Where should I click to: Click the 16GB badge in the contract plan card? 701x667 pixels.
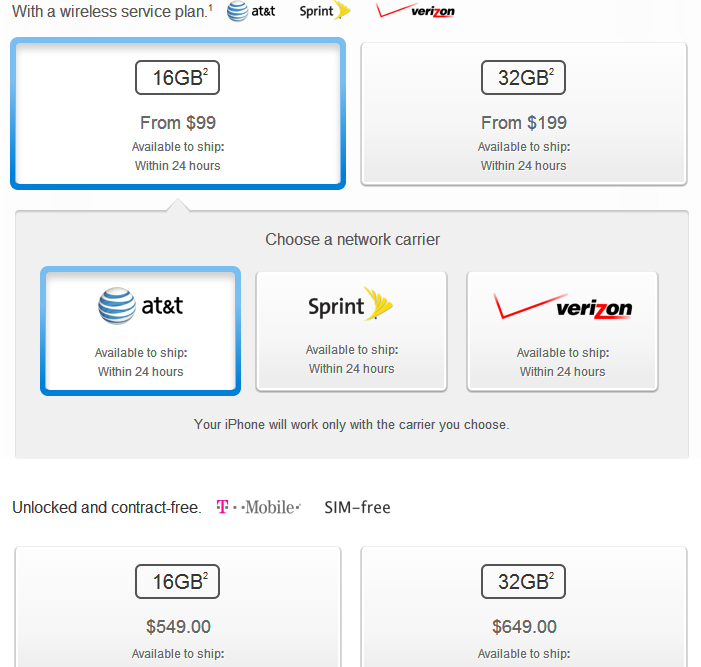(x=177, y=77)
